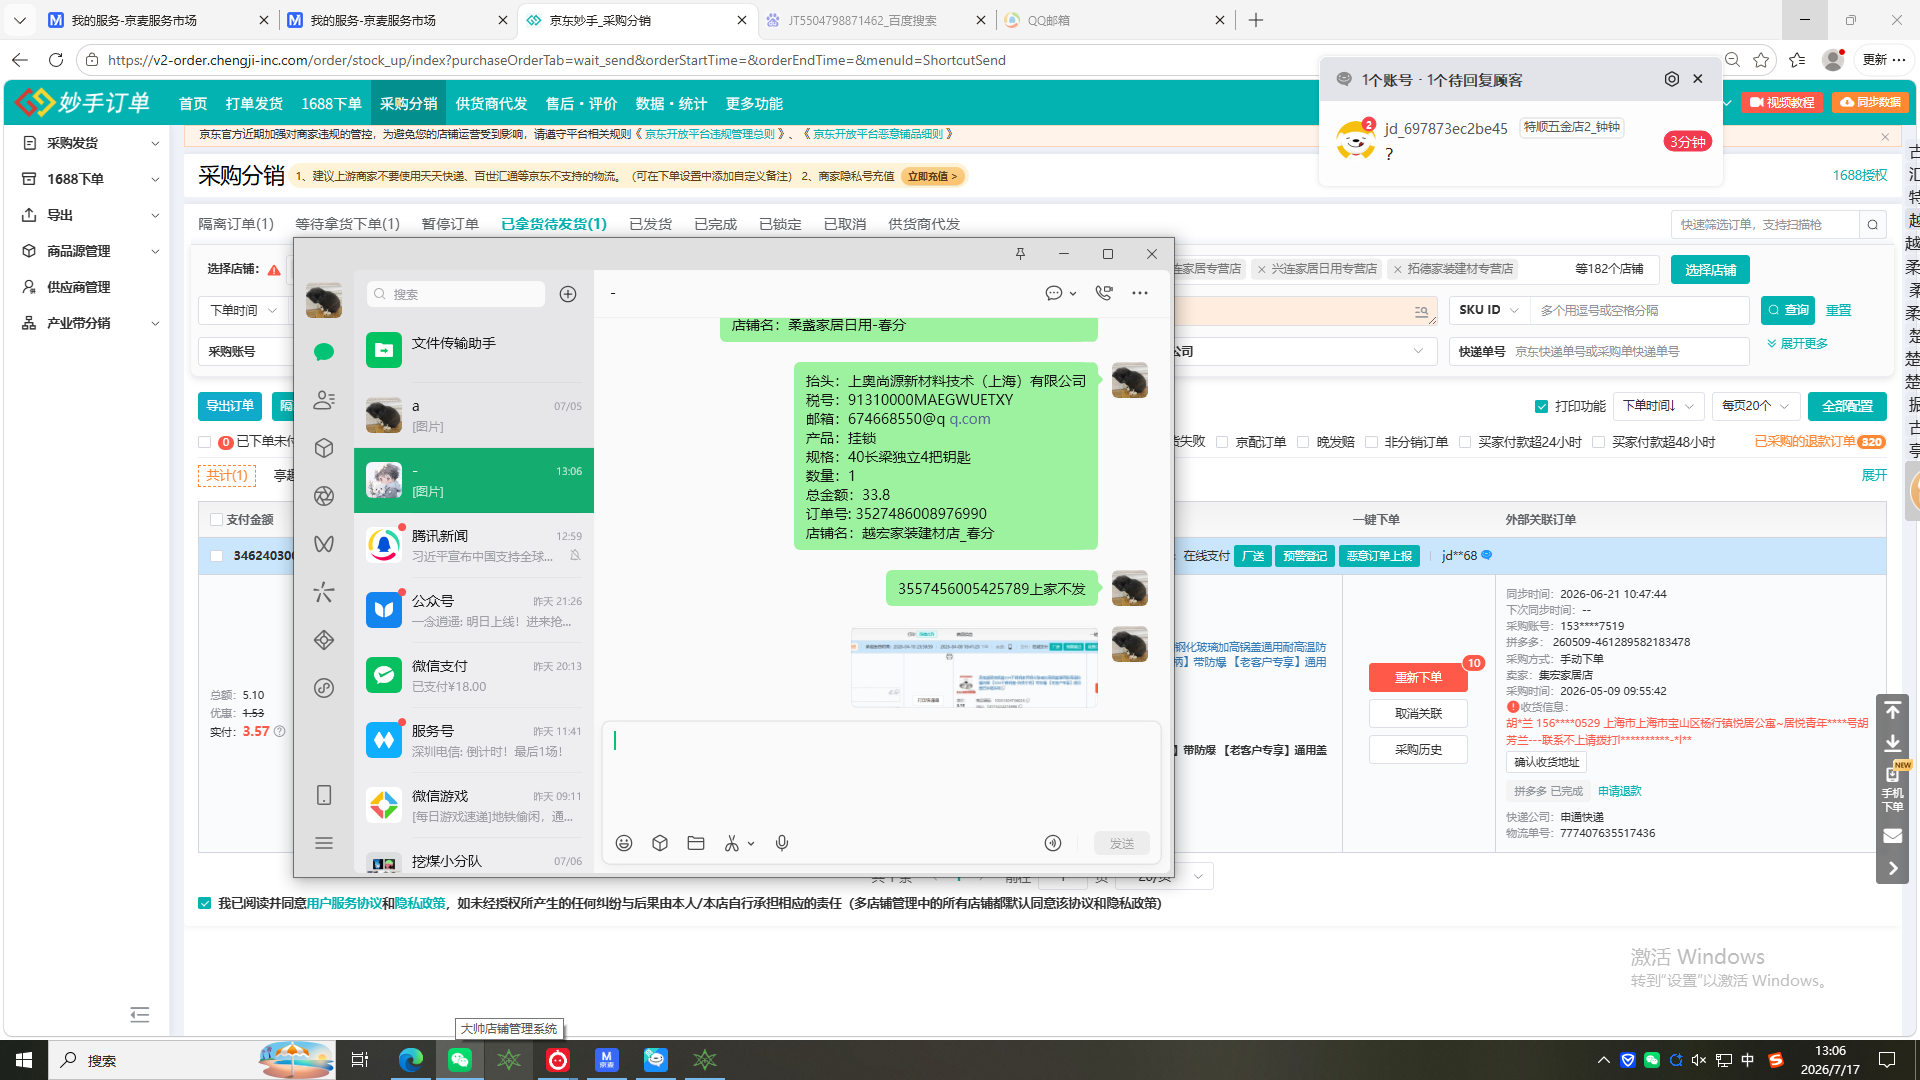The height and width of the screenshot is (1080, 1920).
Task: Collapse the left sidebar menu icon
Action: pos(140,1015)
